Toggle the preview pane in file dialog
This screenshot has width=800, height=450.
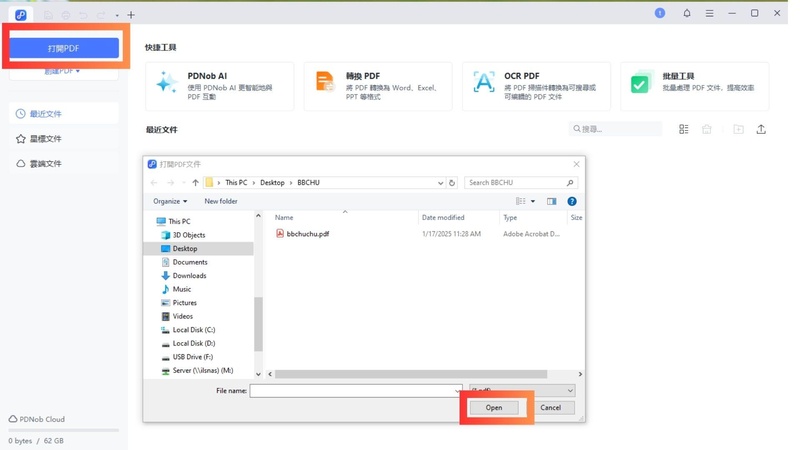pyautogui.click(x=551, y=201)
